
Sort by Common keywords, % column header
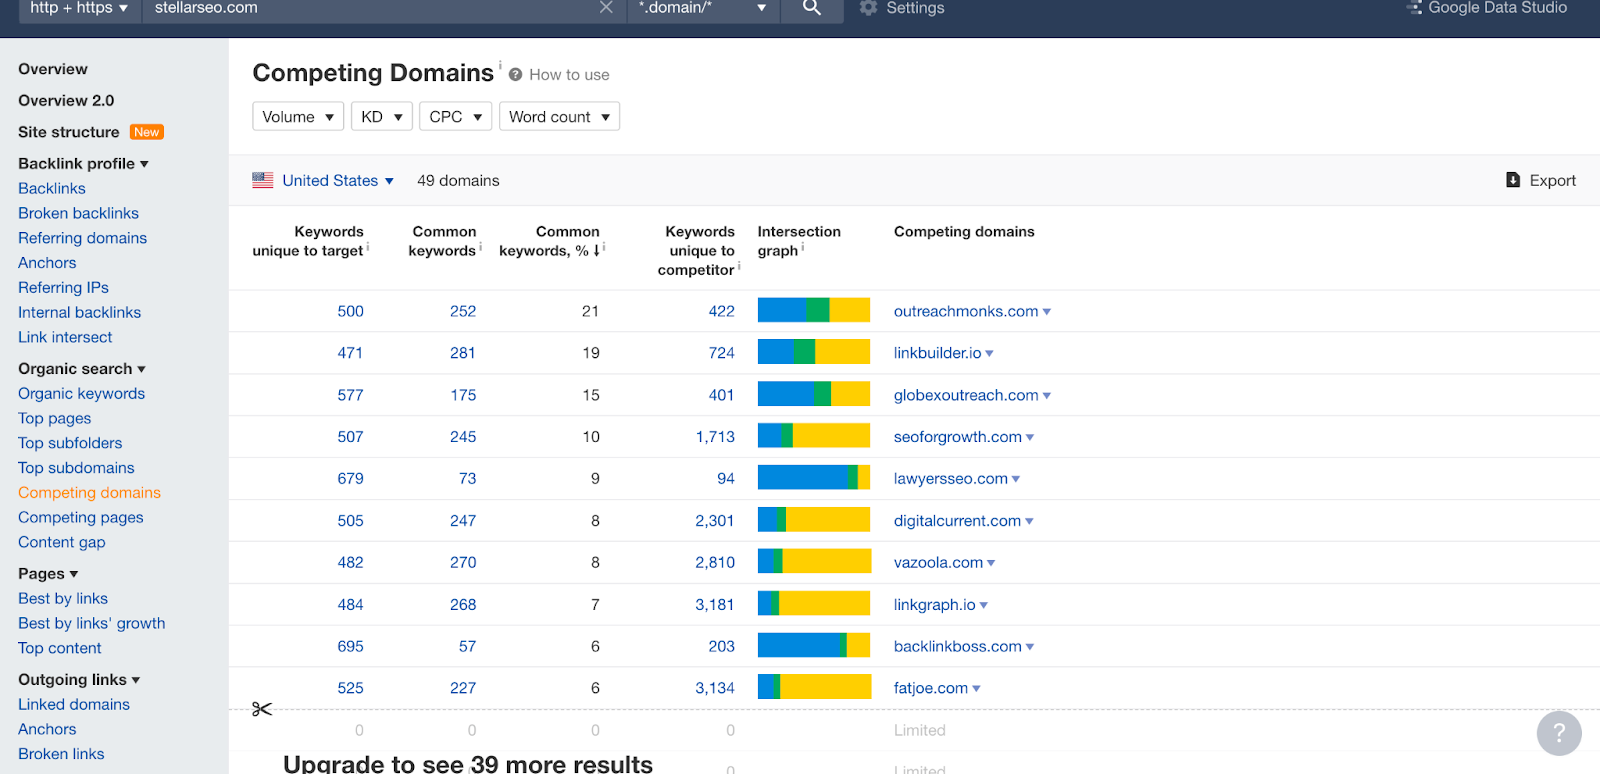coord(550,241)
